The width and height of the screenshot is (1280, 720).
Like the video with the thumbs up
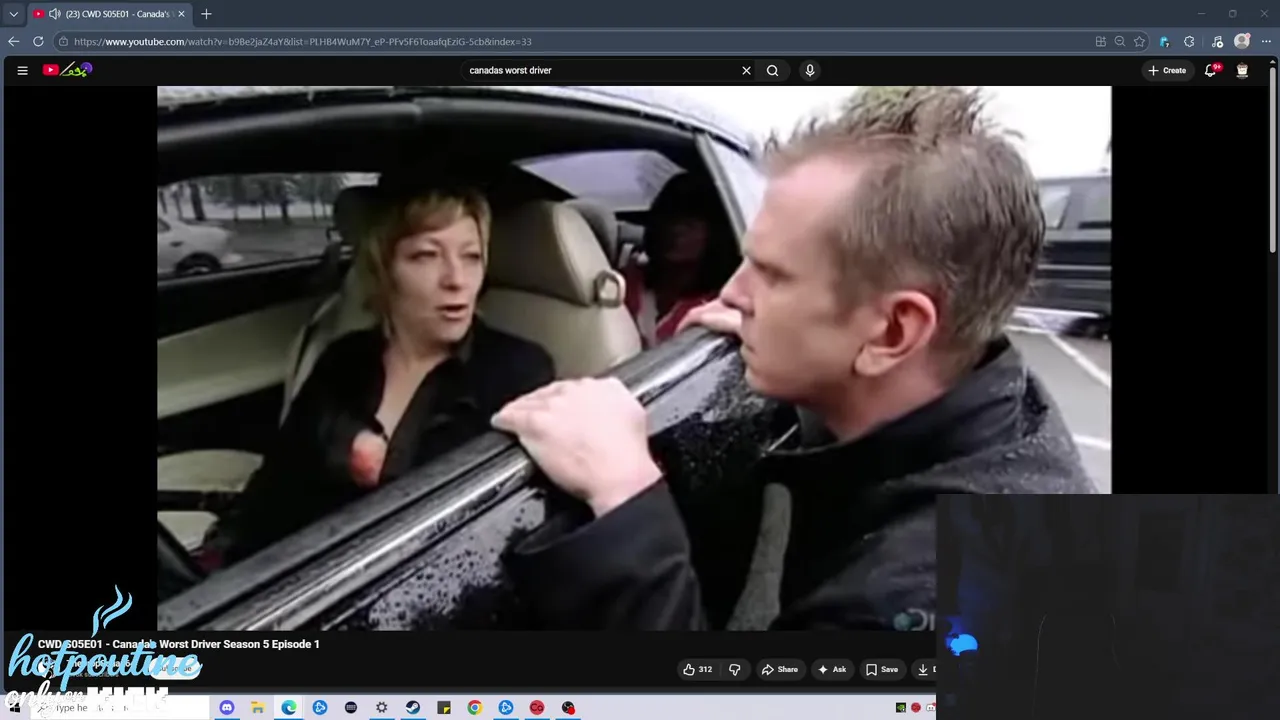[x=697, y=669]
